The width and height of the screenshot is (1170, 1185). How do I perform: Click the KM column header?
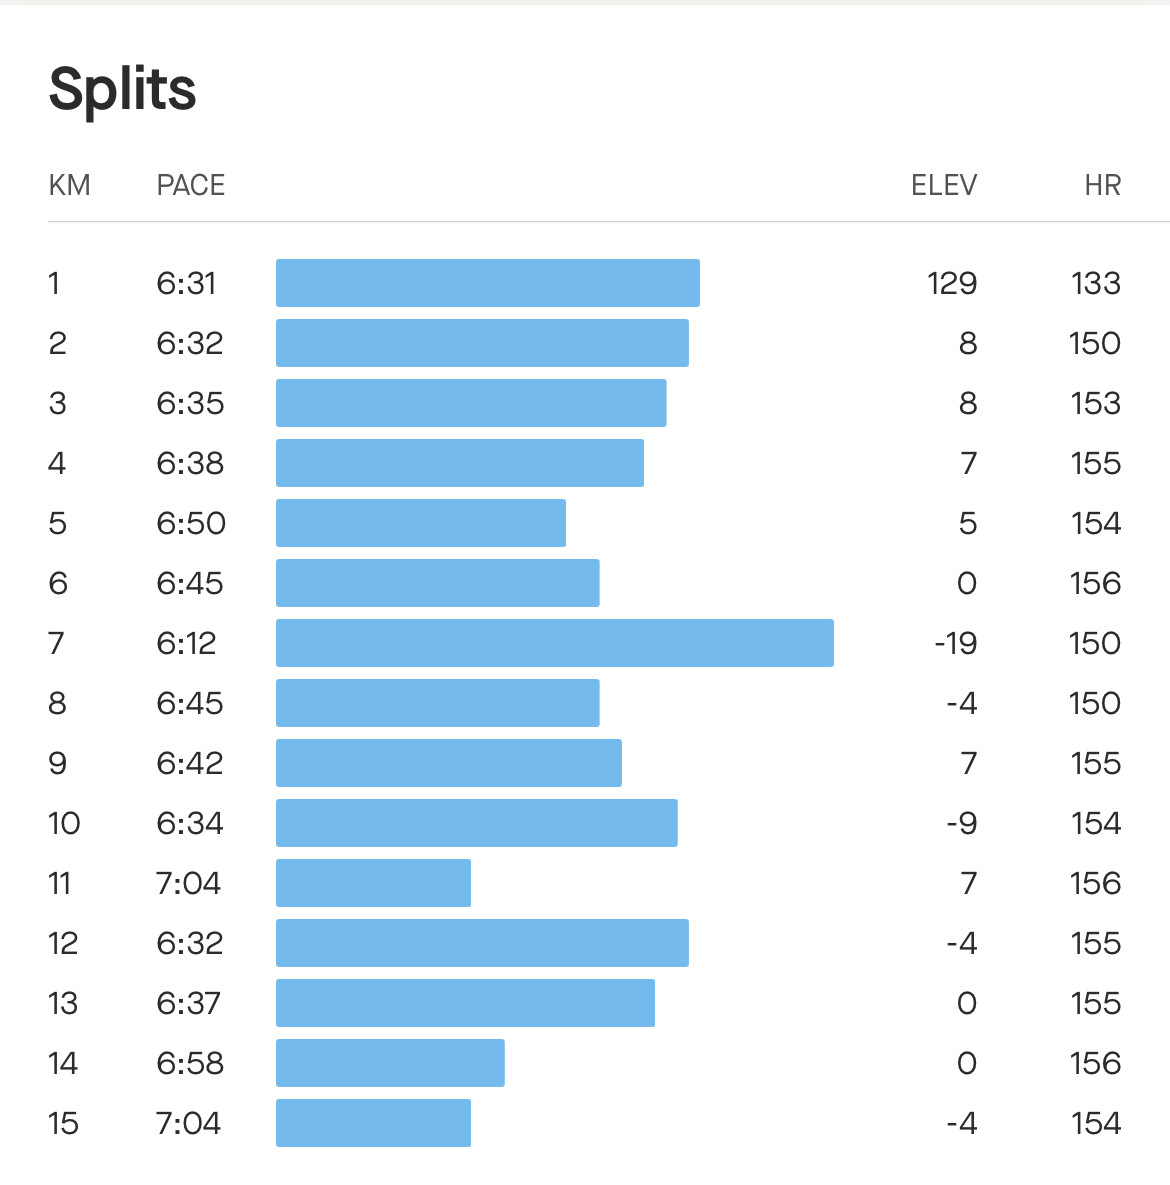(70, 185)
